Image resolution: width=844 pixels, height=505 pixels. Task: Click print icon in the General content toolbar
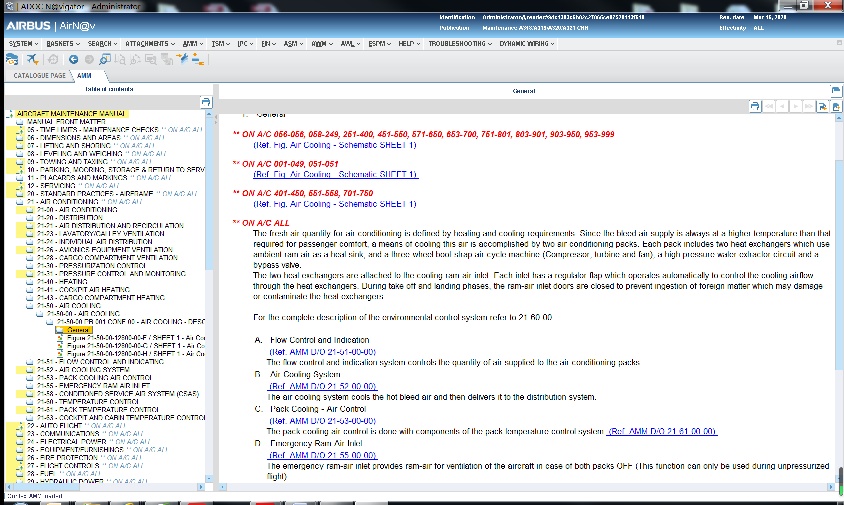click(x=755, y=107)
